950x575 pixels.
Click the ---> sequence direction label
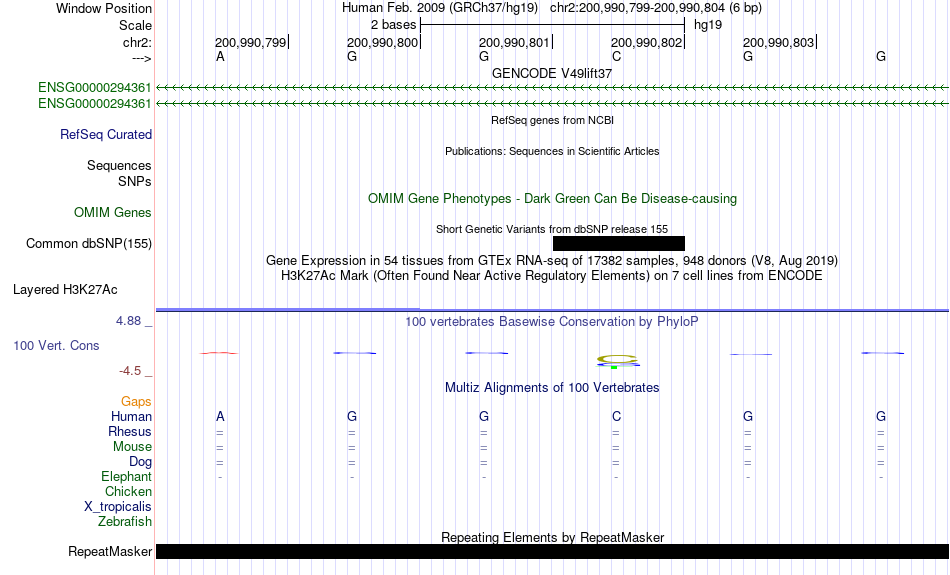pos(141,58)
